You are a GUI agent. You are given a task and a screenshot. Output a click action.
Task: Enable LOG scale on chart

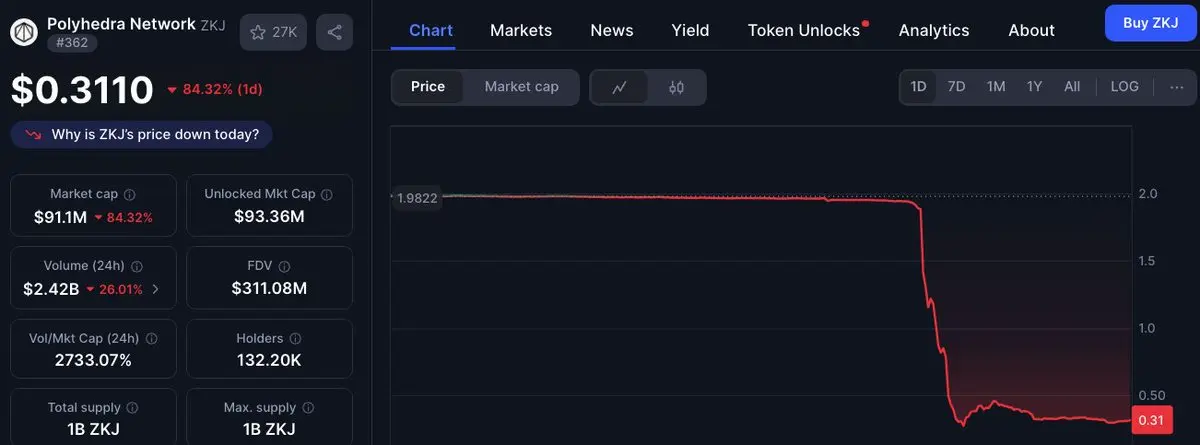pos(1124,87)
